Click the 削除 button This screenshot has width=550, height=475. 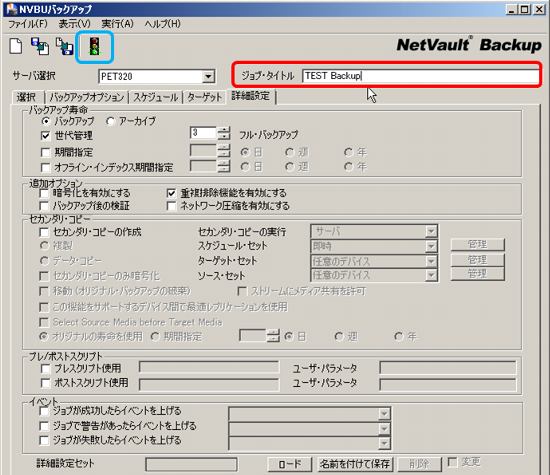point(420,464)
